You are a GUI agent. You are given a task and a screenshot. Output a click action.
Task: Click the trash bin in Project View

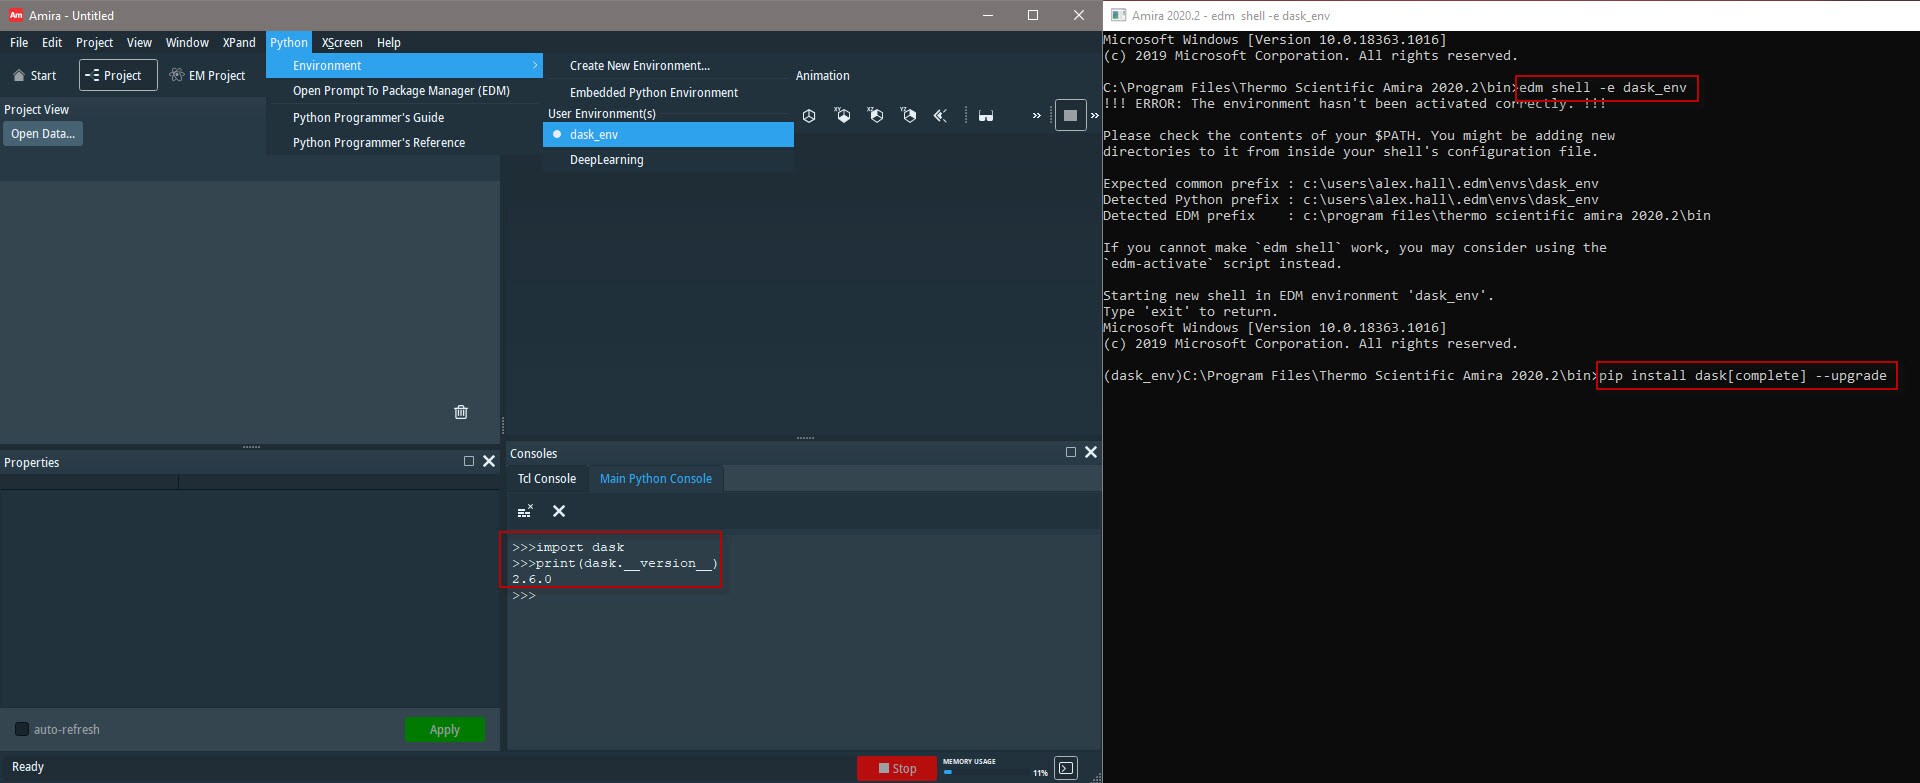click(x=461, y=412)
